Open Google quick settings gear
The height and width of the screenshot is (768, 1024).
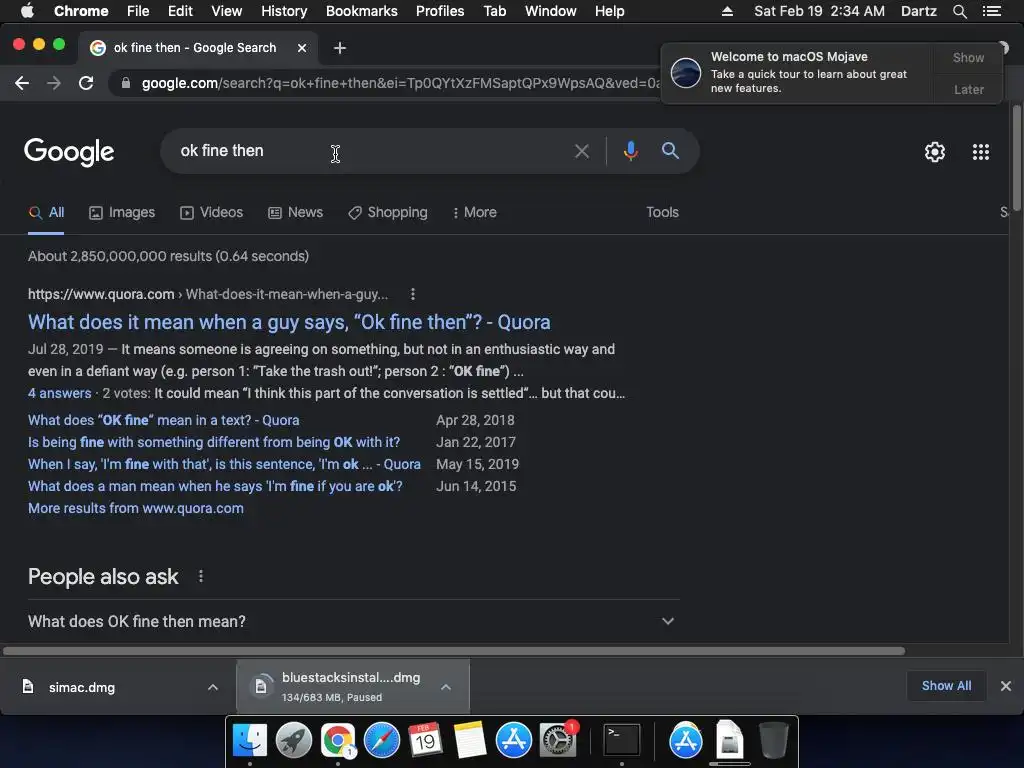pos(935,152)
